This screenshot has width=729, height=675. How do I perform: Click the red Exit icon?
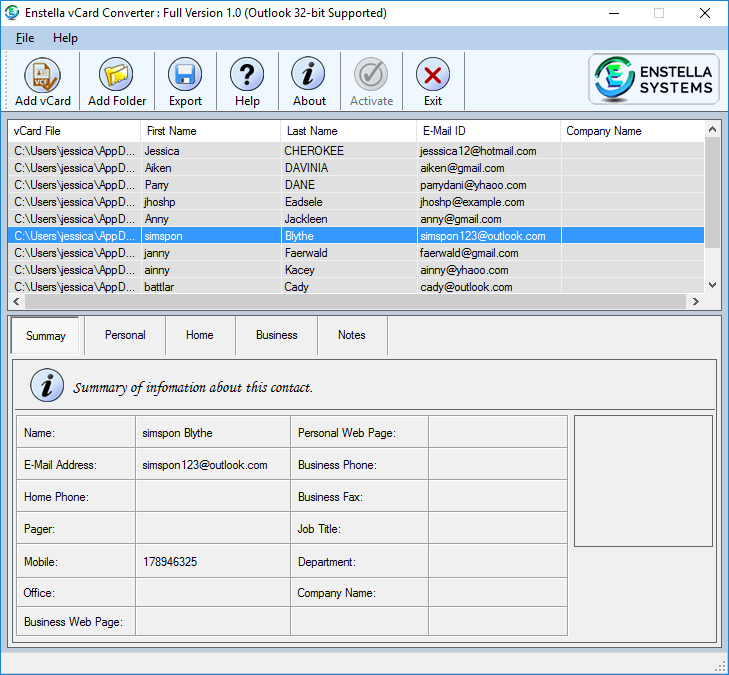pos(433,74)
